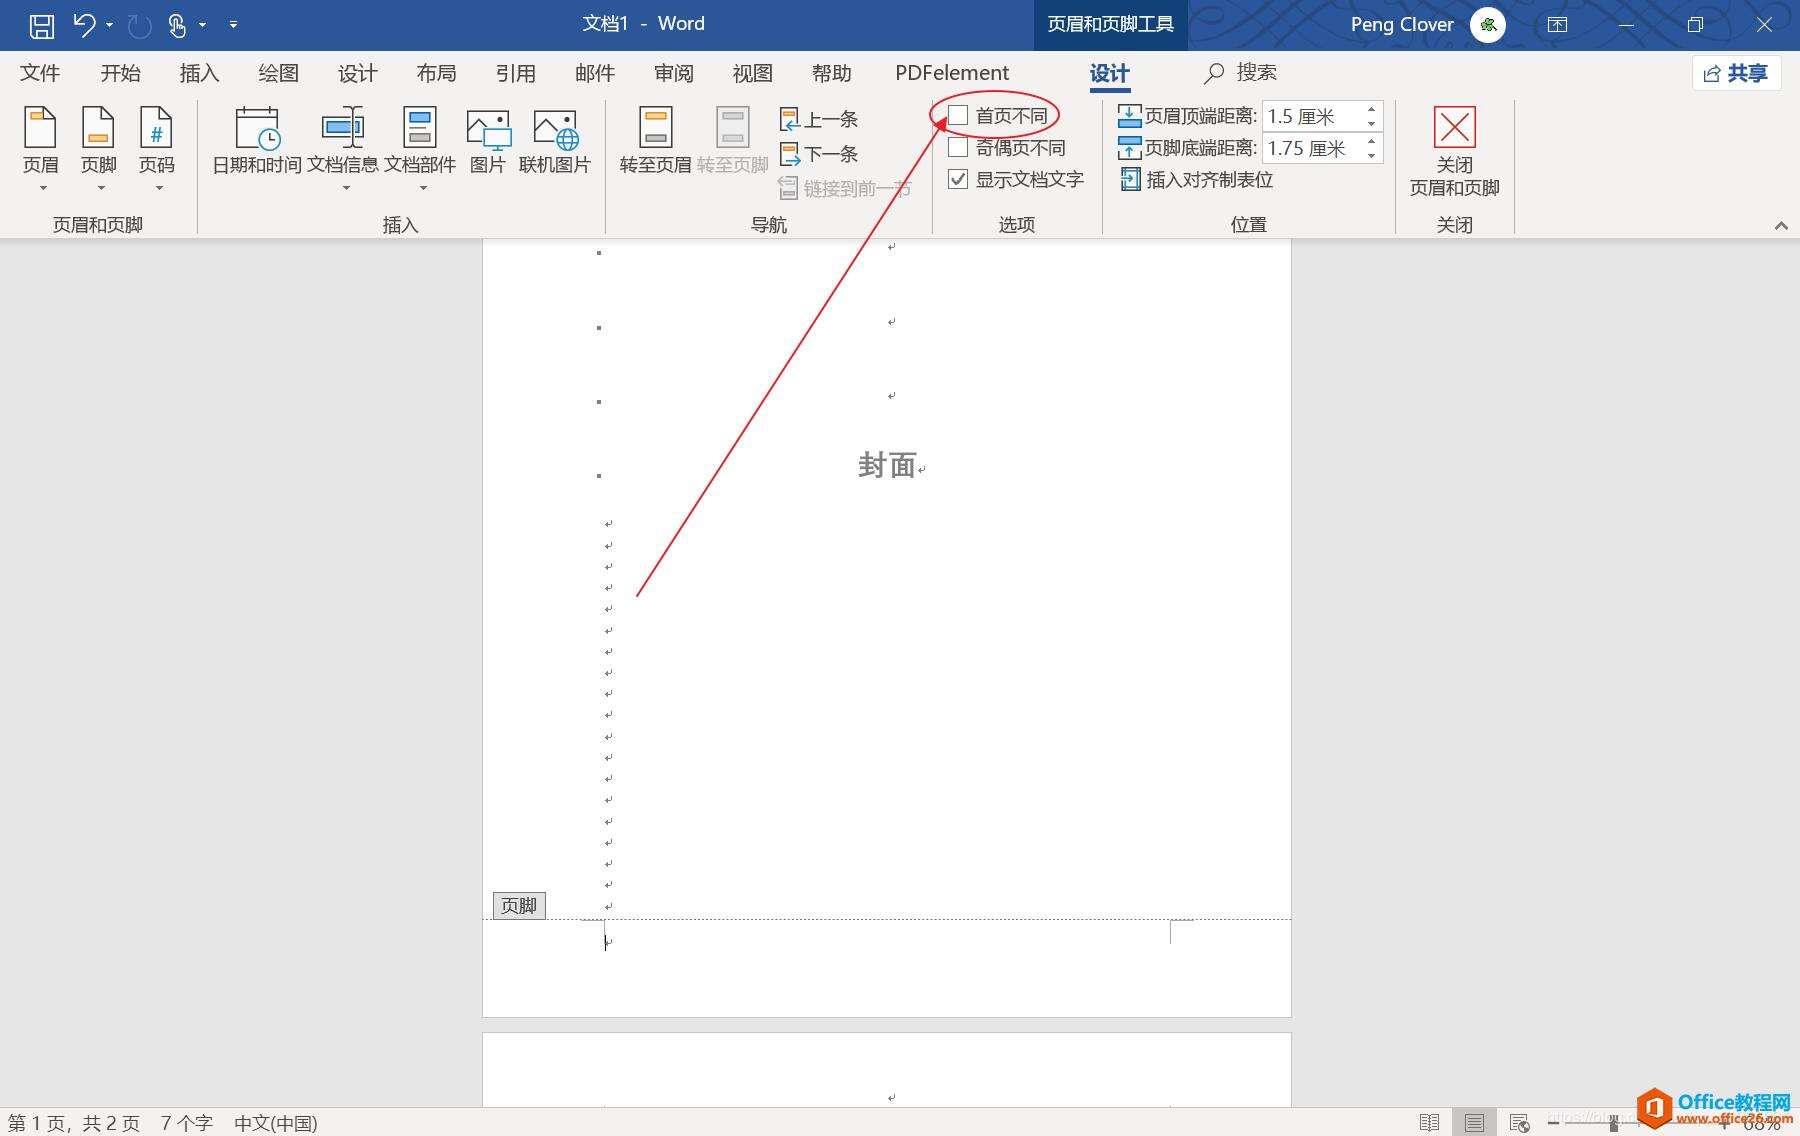Toggle touch/mouse mode icon
This screenshot has height=1136, width=1800.
pyautogui.click(x=177, y=25)
